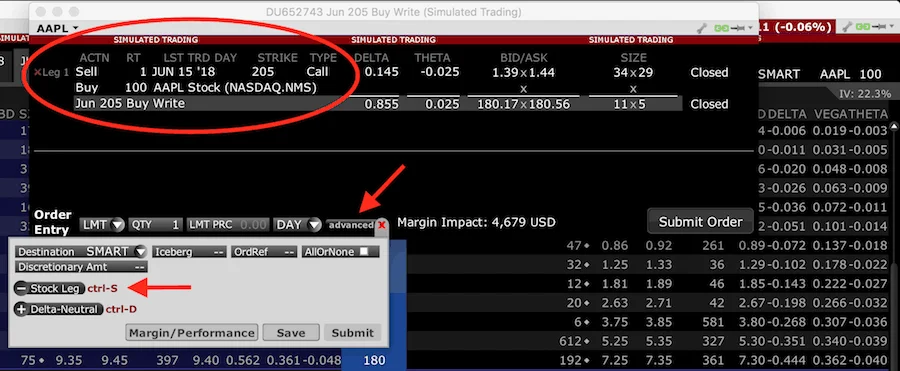Screen dimensions: 900x371
Task: Open the LMT order type dropdown
Action: (102, 225)
